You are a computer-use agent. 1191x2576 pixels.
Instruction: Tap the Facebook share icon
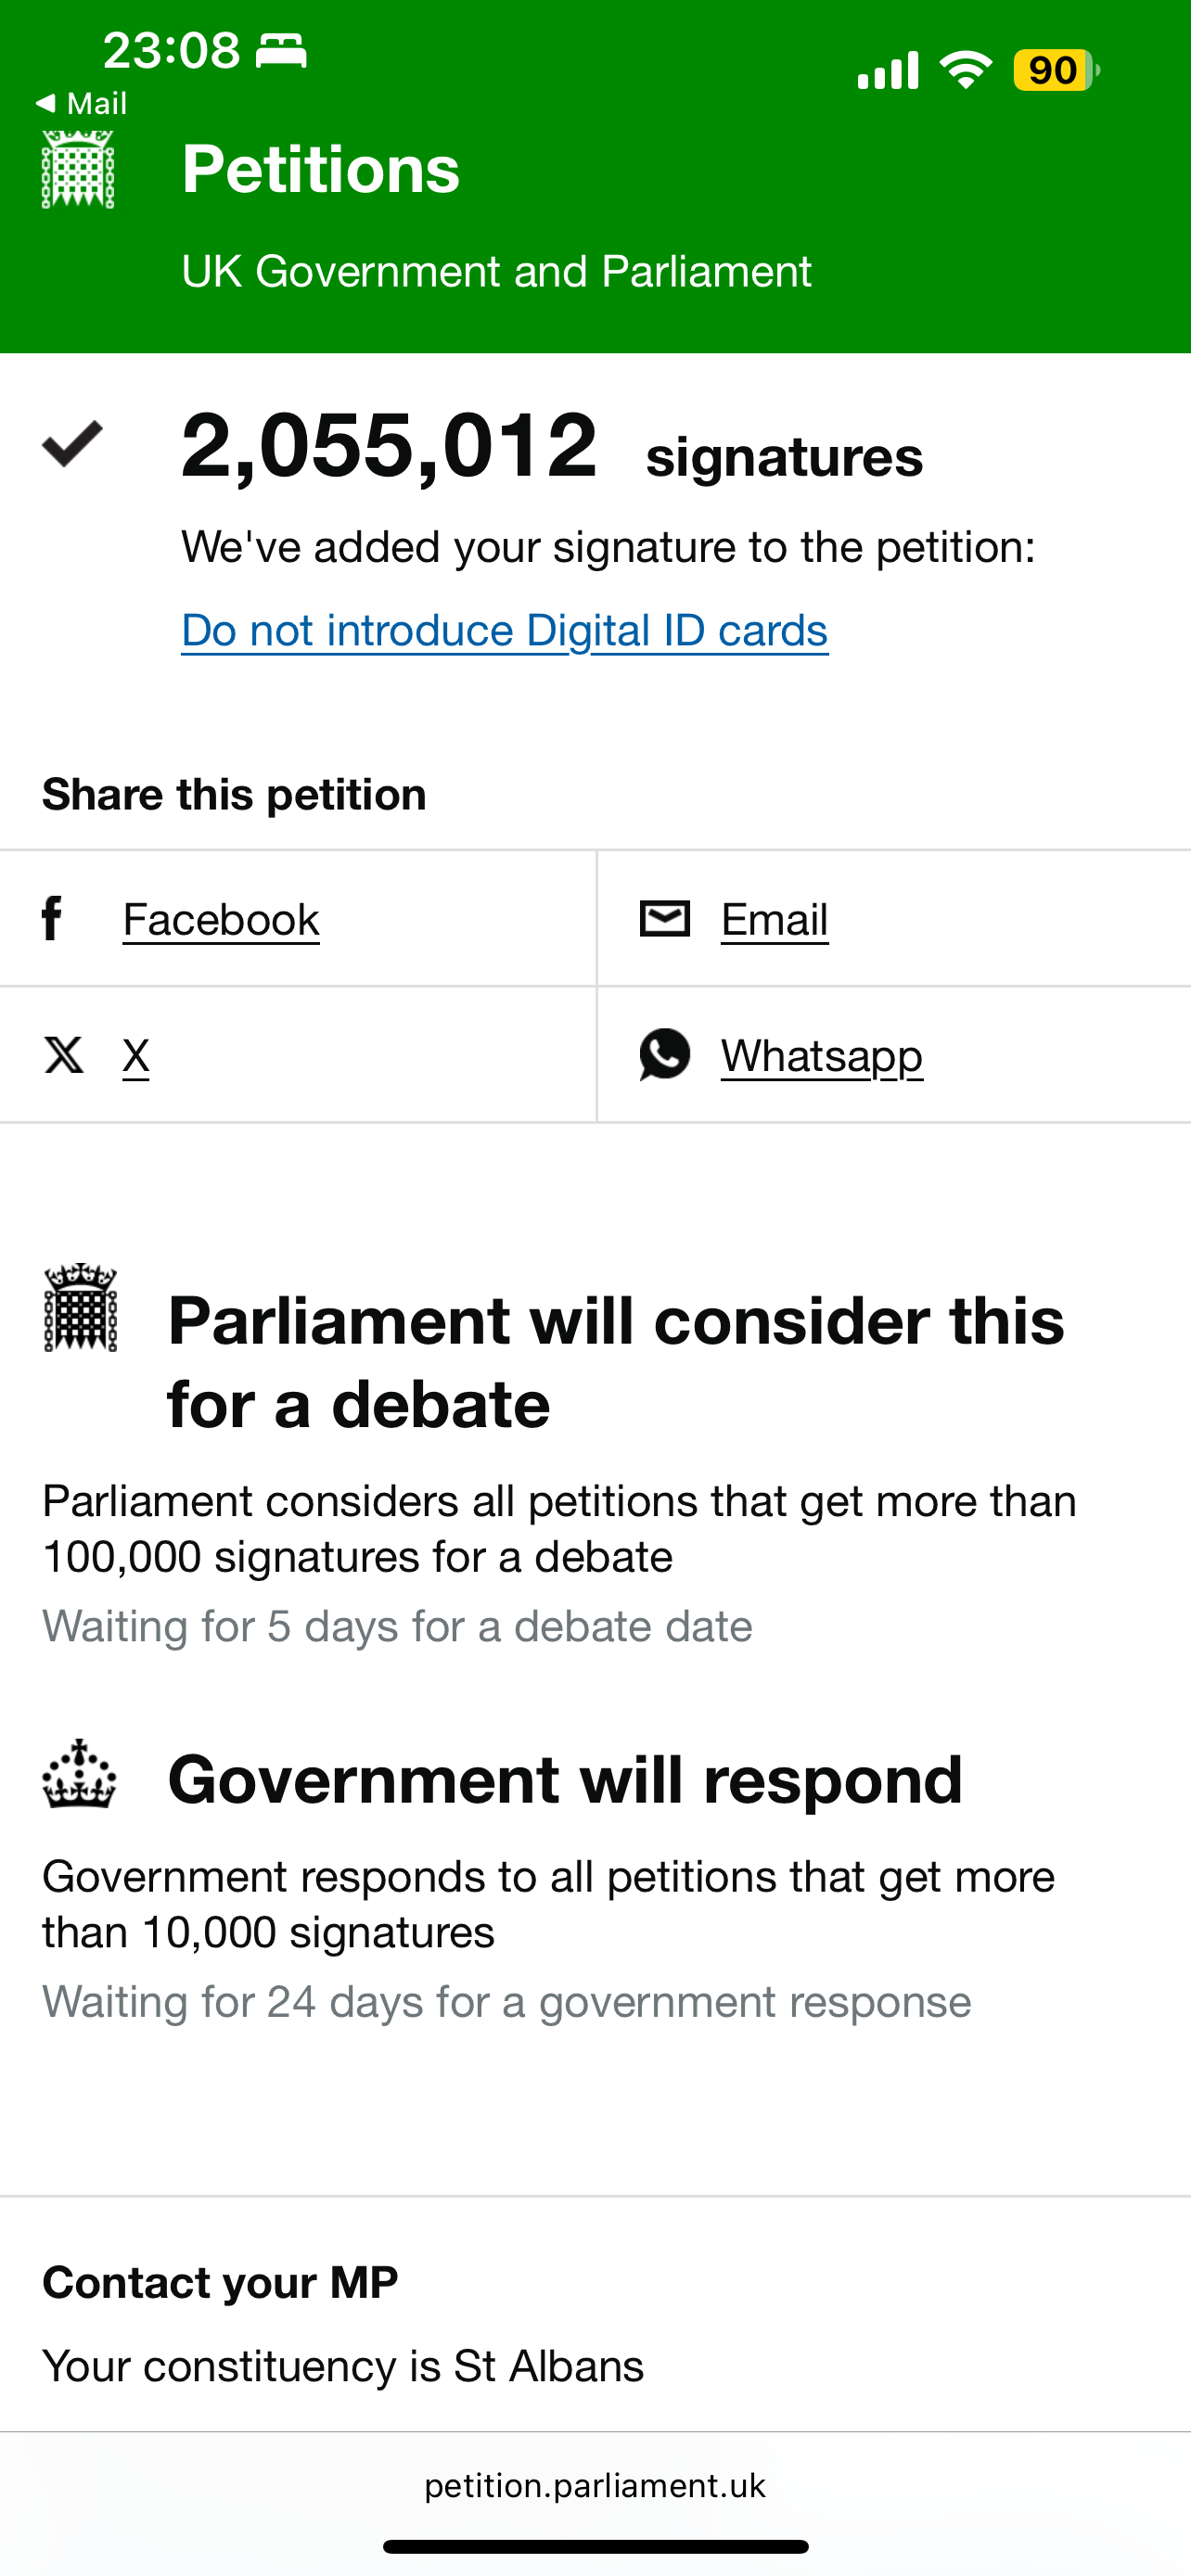[x=52, y=918]
